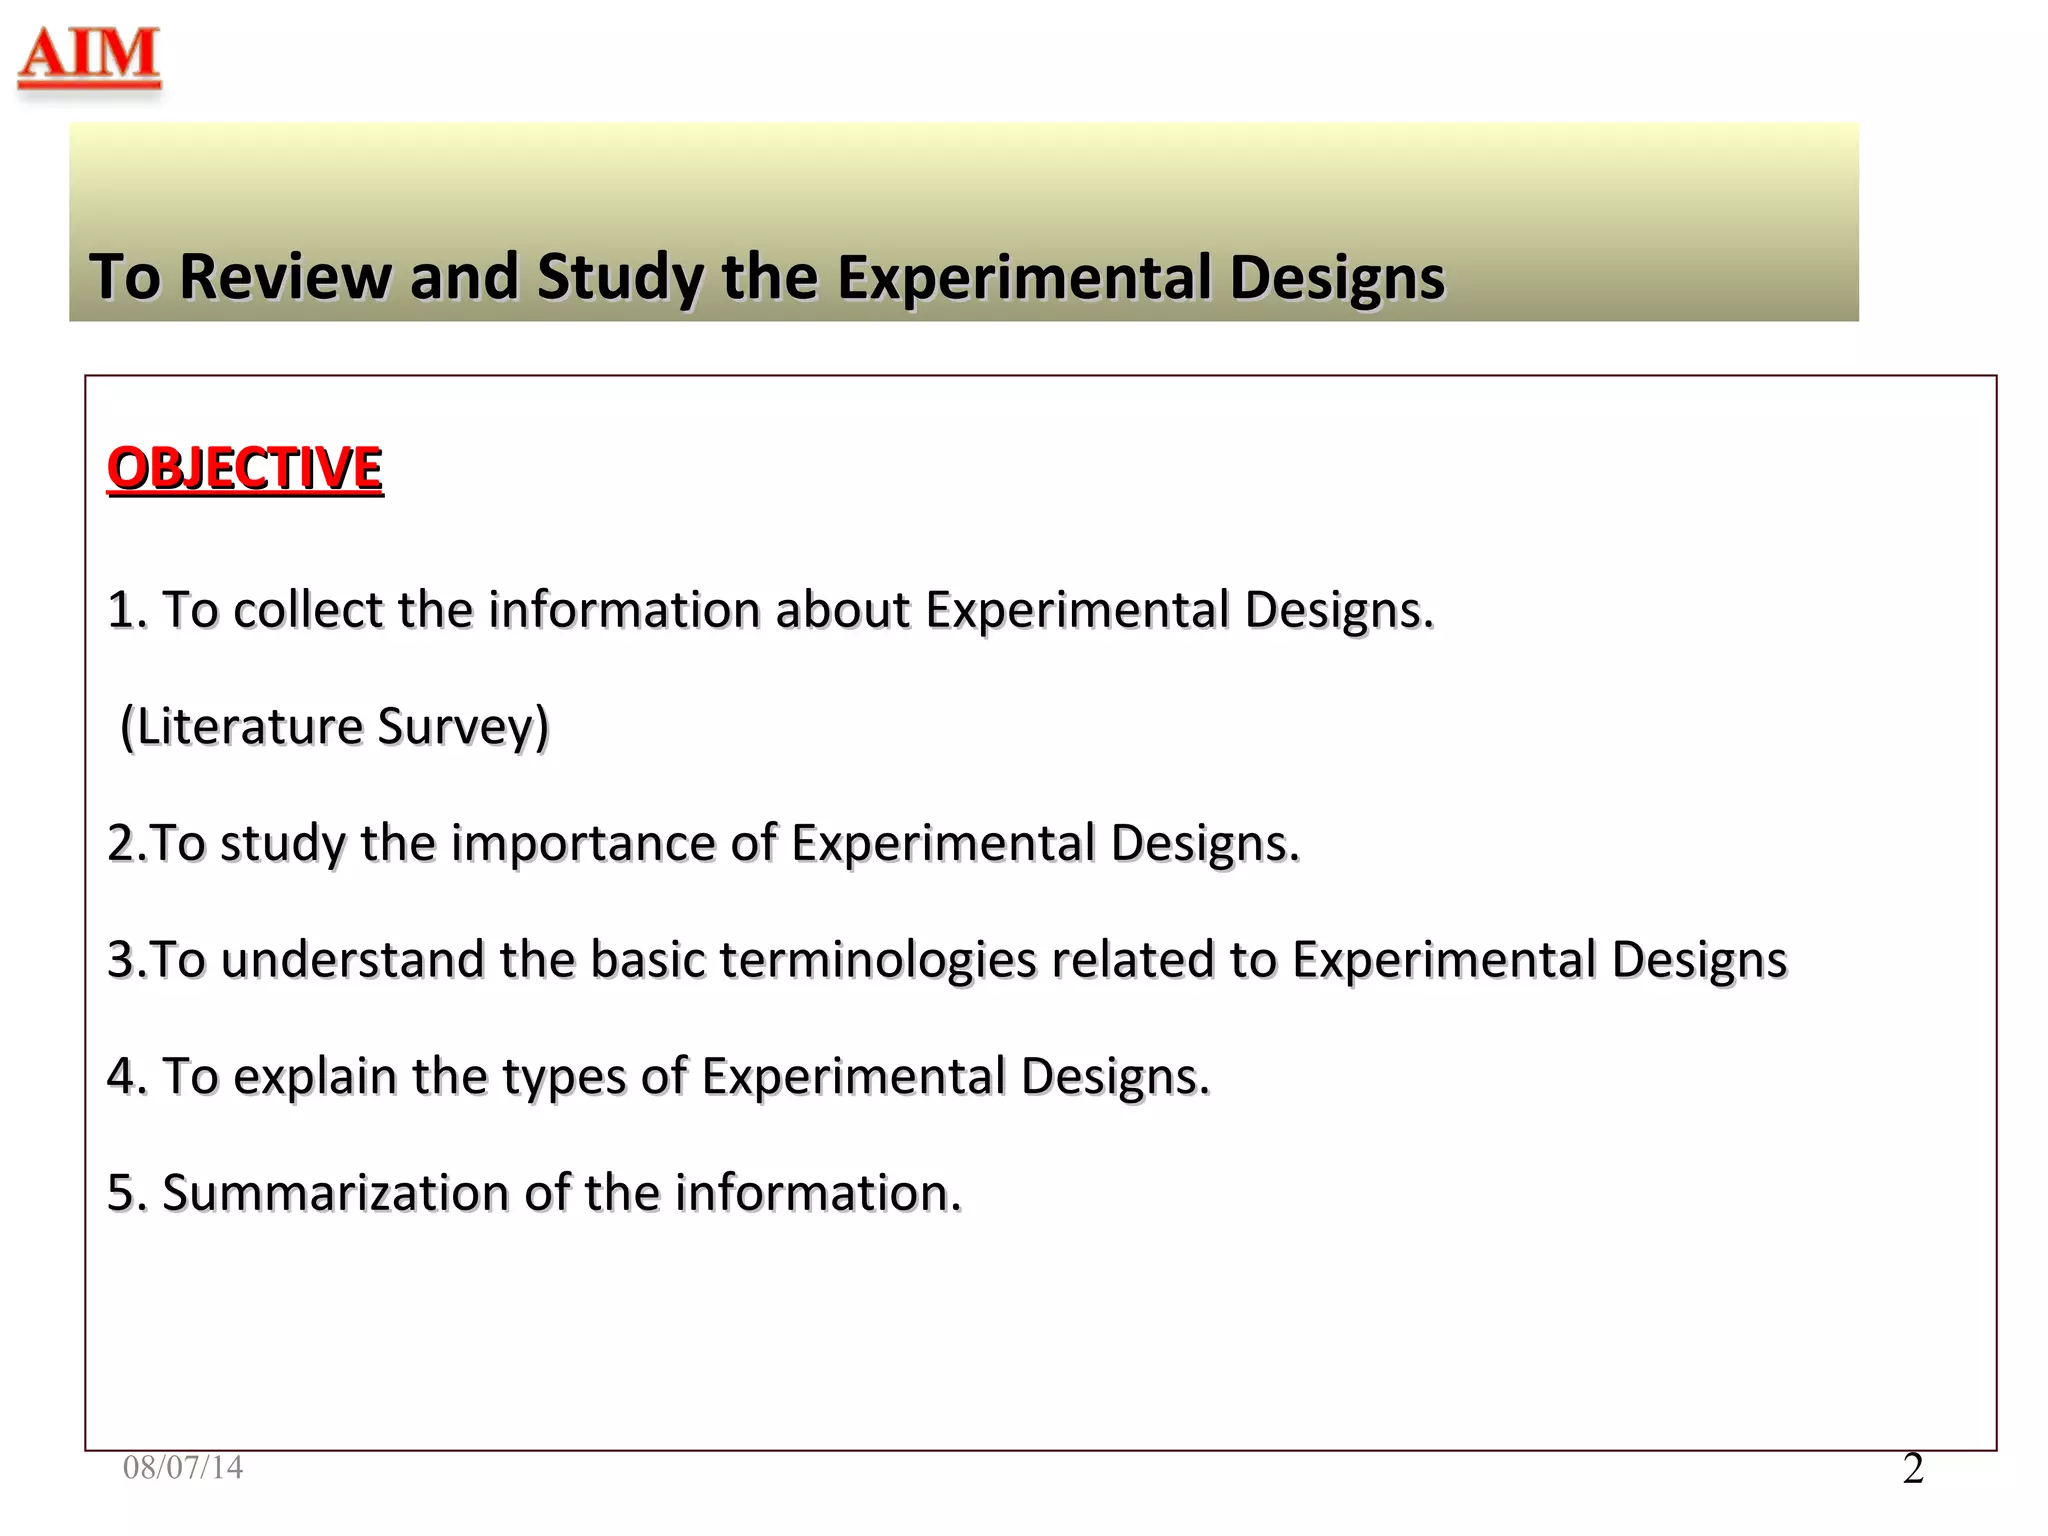Click the (Literature Survey) text
The width and height of the screenshot is (2048, 1536).
(334, 726)
